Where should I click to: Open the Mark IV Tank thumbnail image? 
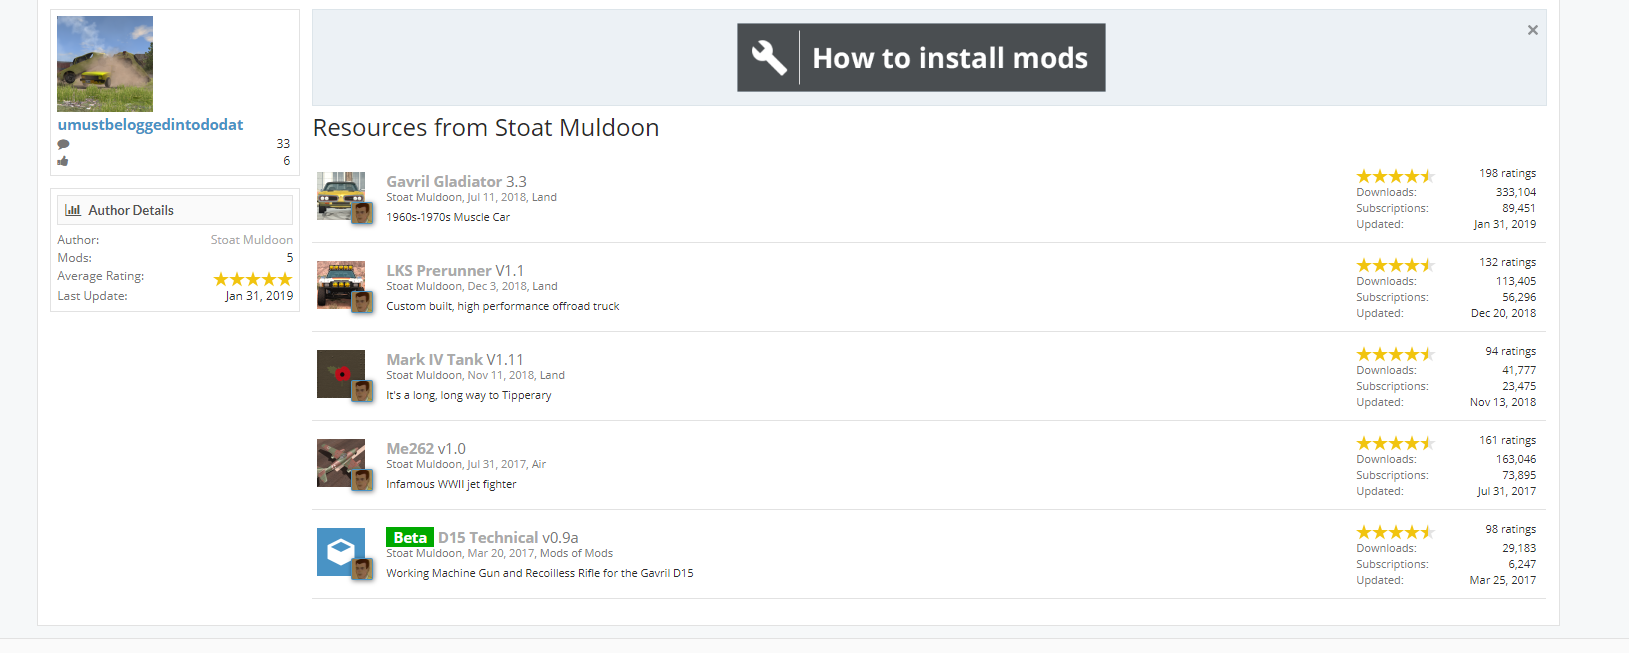click(x=340, y=372)
